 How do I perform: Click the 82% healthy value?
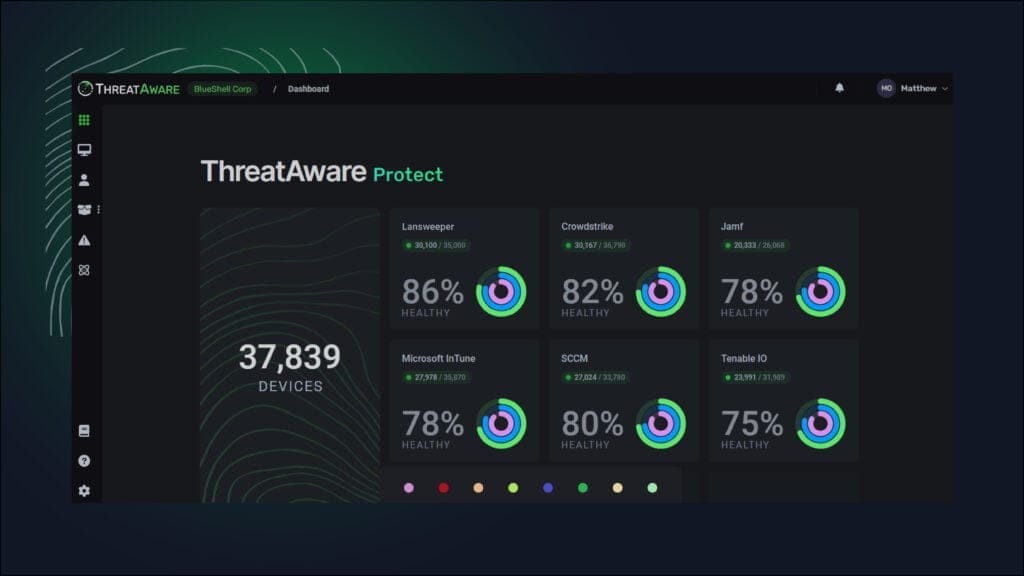click(592, 291)
